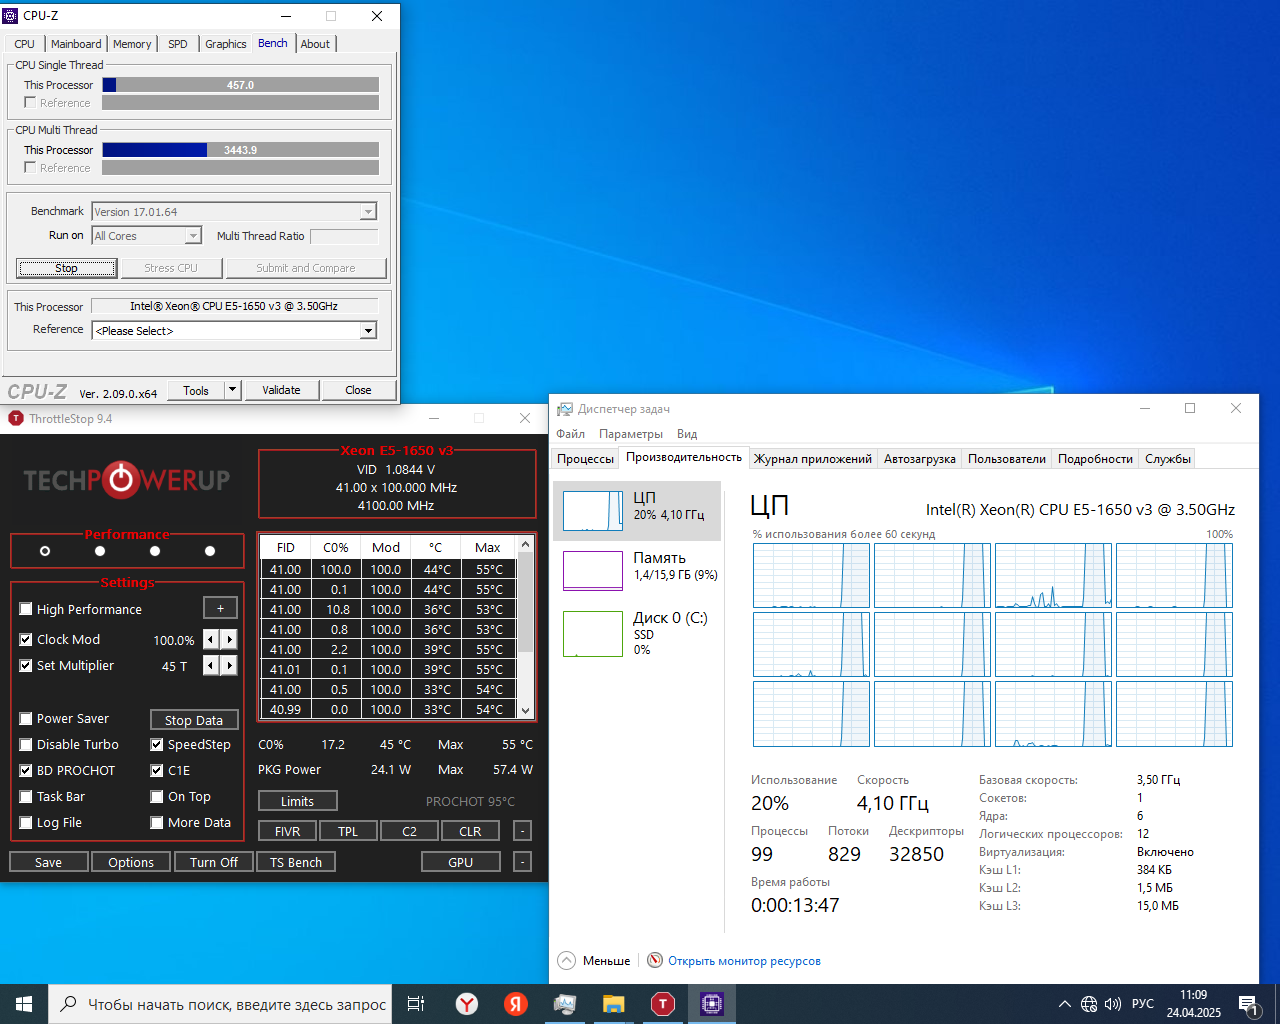Enable the Log File checkbox
Screen dimensions: 1280x1024
(x=26, y=822)
